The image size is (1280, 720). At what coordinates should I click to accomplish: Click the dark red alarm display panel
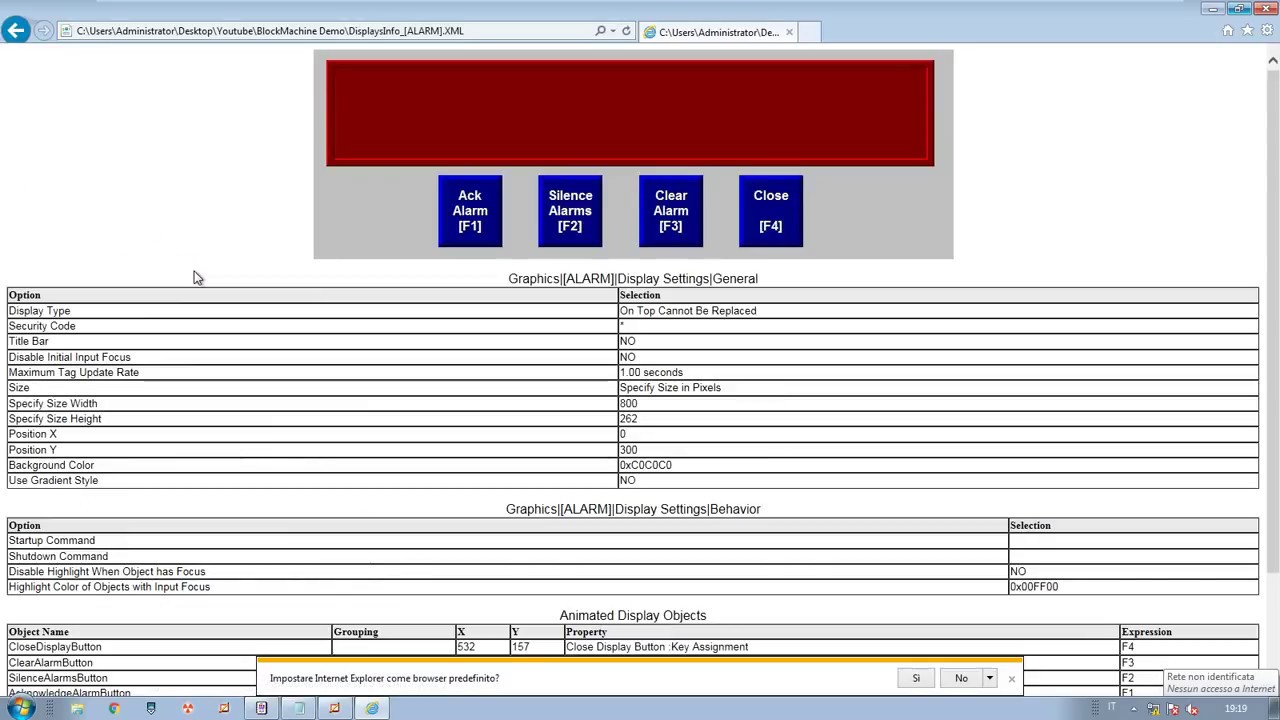coord(630,113)
